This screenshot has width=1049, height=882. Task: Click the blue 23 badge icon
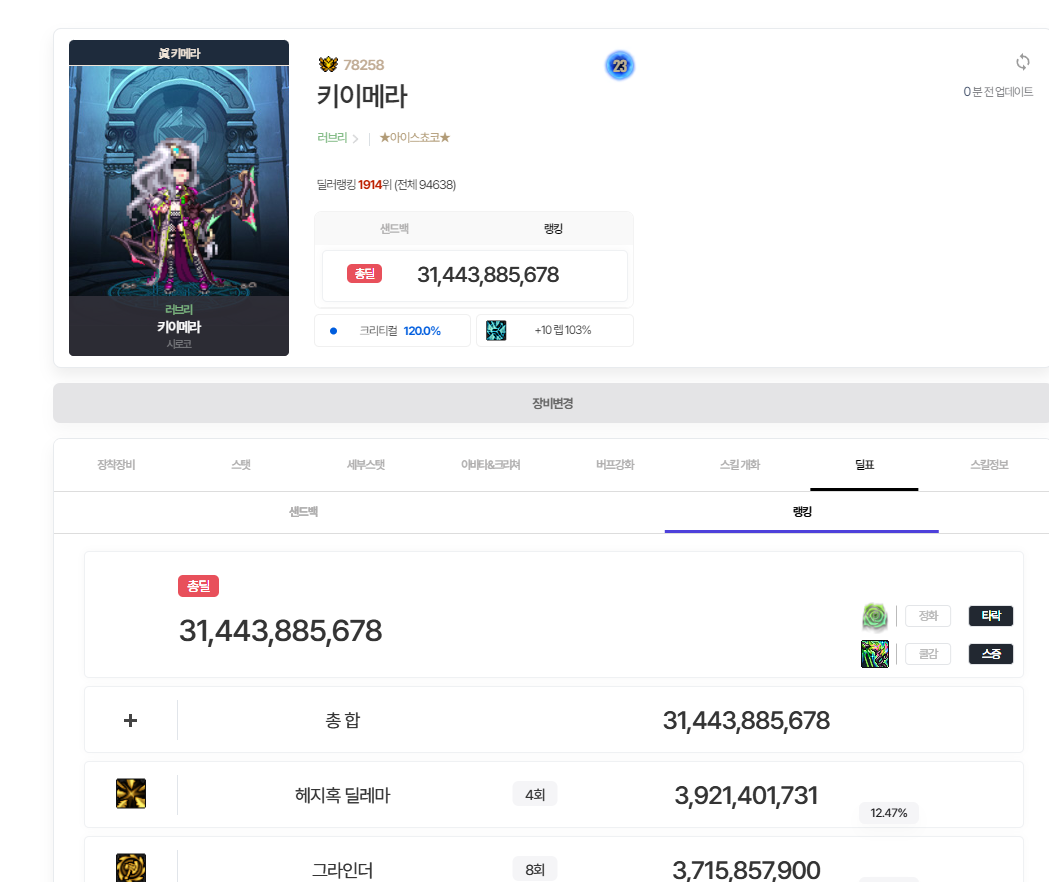(x=619, y=66)
